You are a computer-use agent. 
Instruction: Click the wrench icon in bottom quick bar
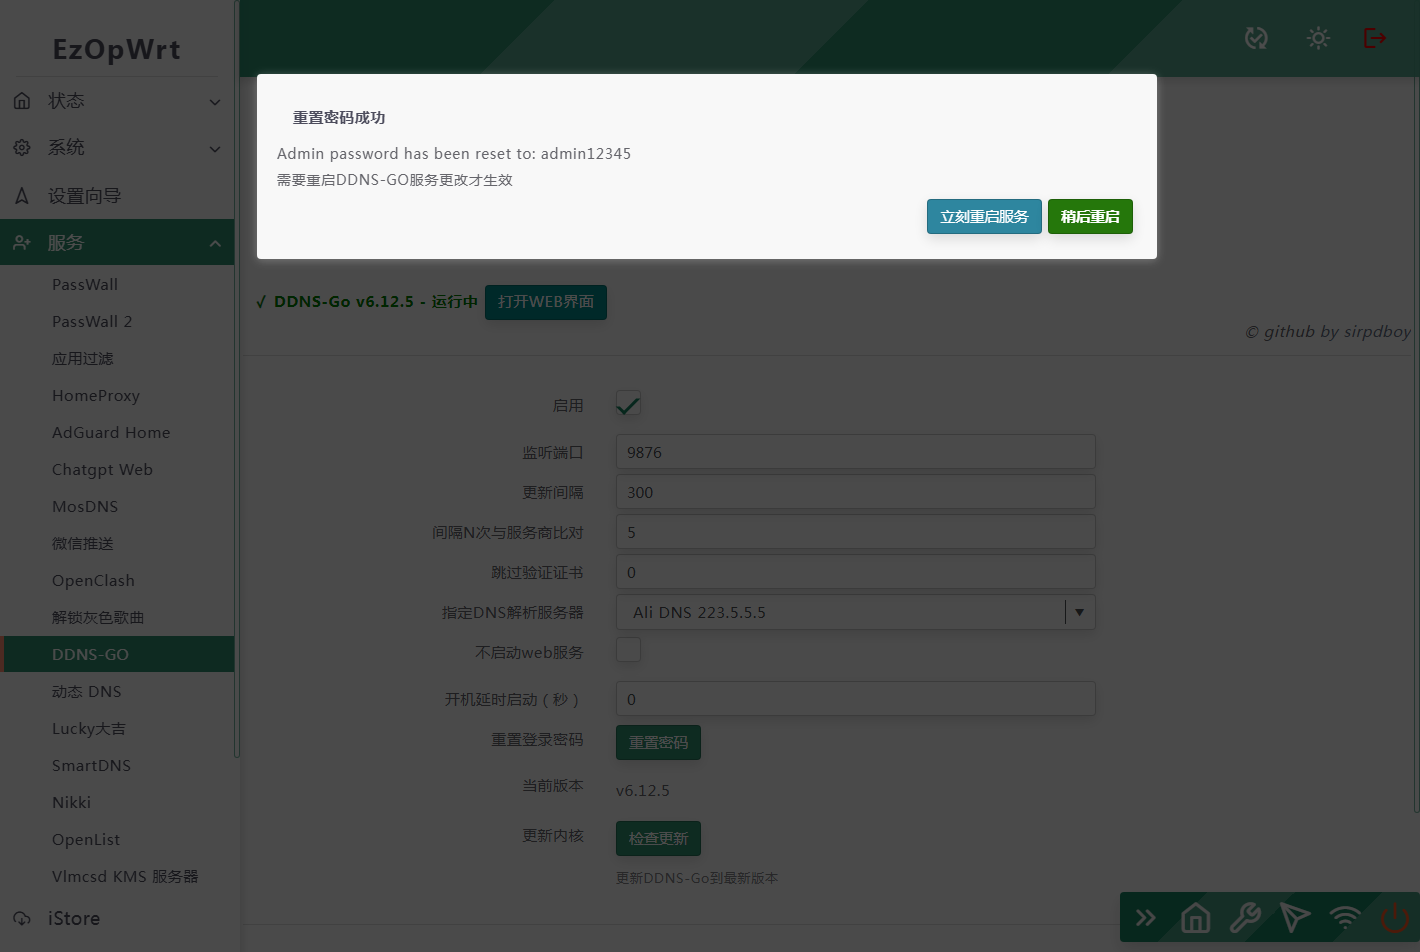[x=1245, y=918]
